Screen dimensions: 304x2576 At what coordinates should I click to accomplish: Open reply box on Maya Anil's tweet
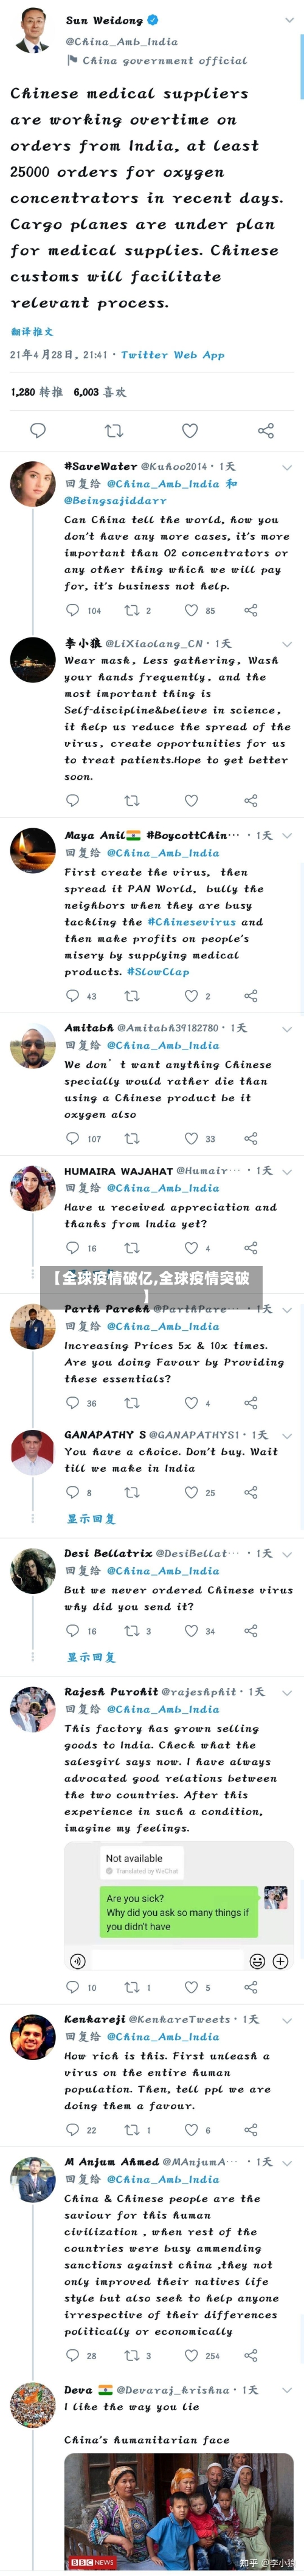(72, 995)
